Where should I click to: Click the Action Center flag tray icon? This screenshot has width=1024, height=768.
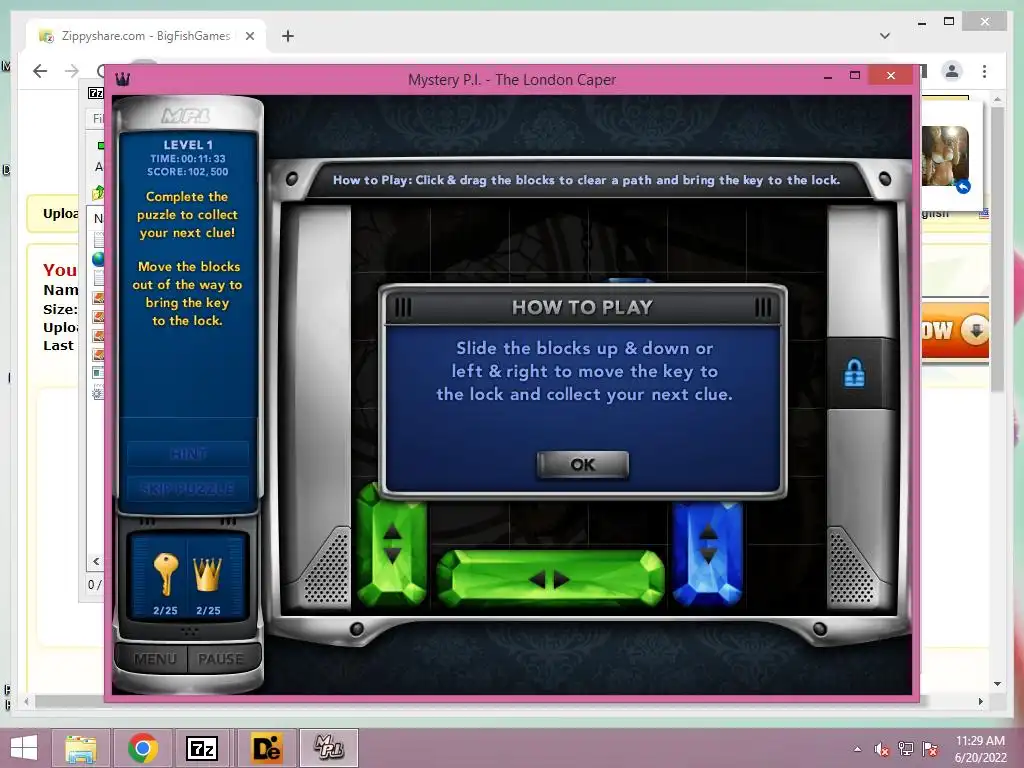pyautogui.click(x=930, y=749)
